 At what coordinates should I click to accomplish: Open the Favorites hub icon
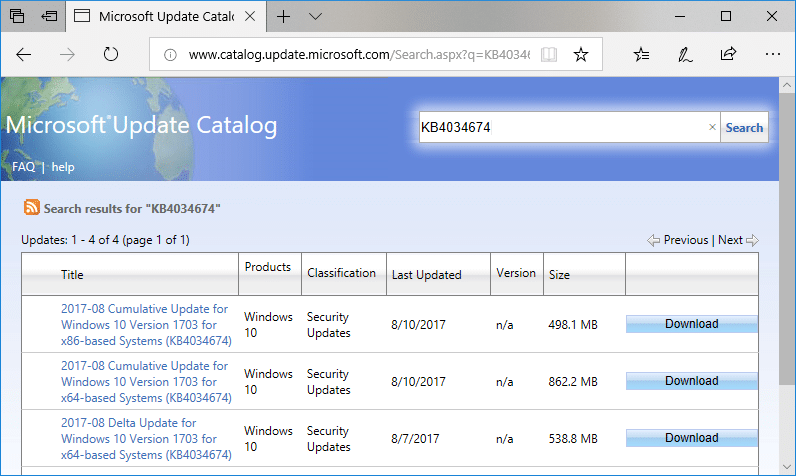pyautogui.click(x=642, y=54)
